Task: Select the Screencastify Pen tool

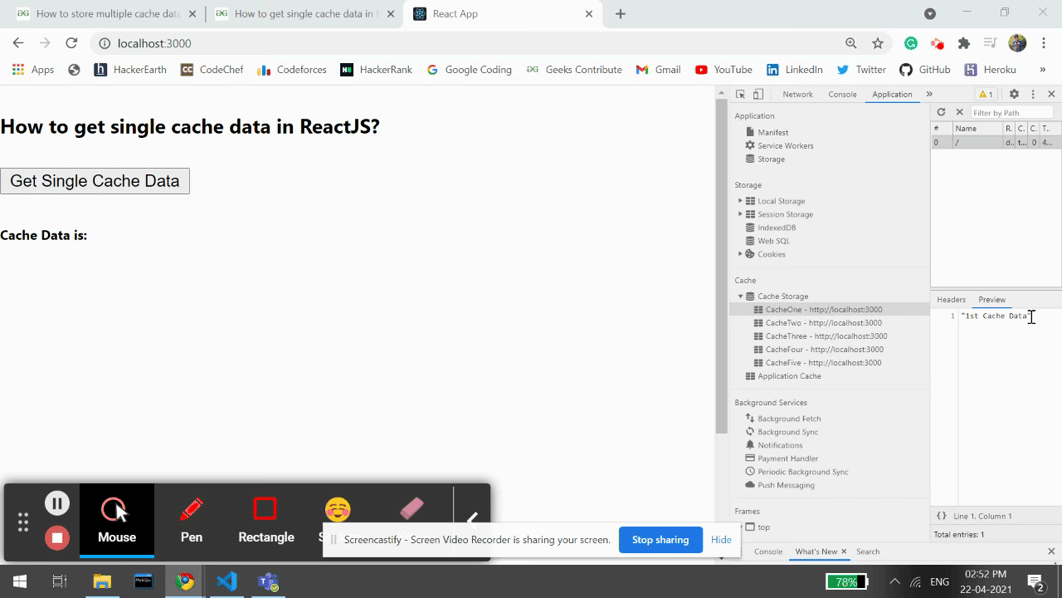Action: coord(192,520)
